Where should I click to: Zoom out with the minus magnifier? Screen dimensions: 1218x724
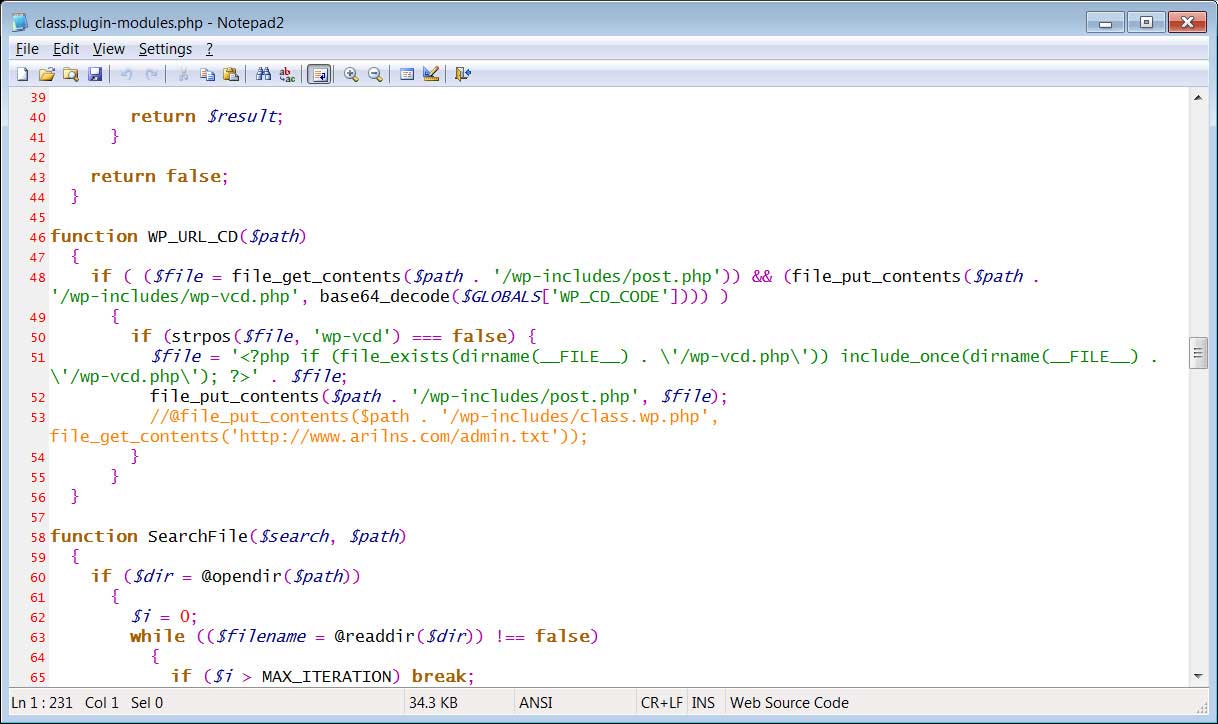coord(375,74)
